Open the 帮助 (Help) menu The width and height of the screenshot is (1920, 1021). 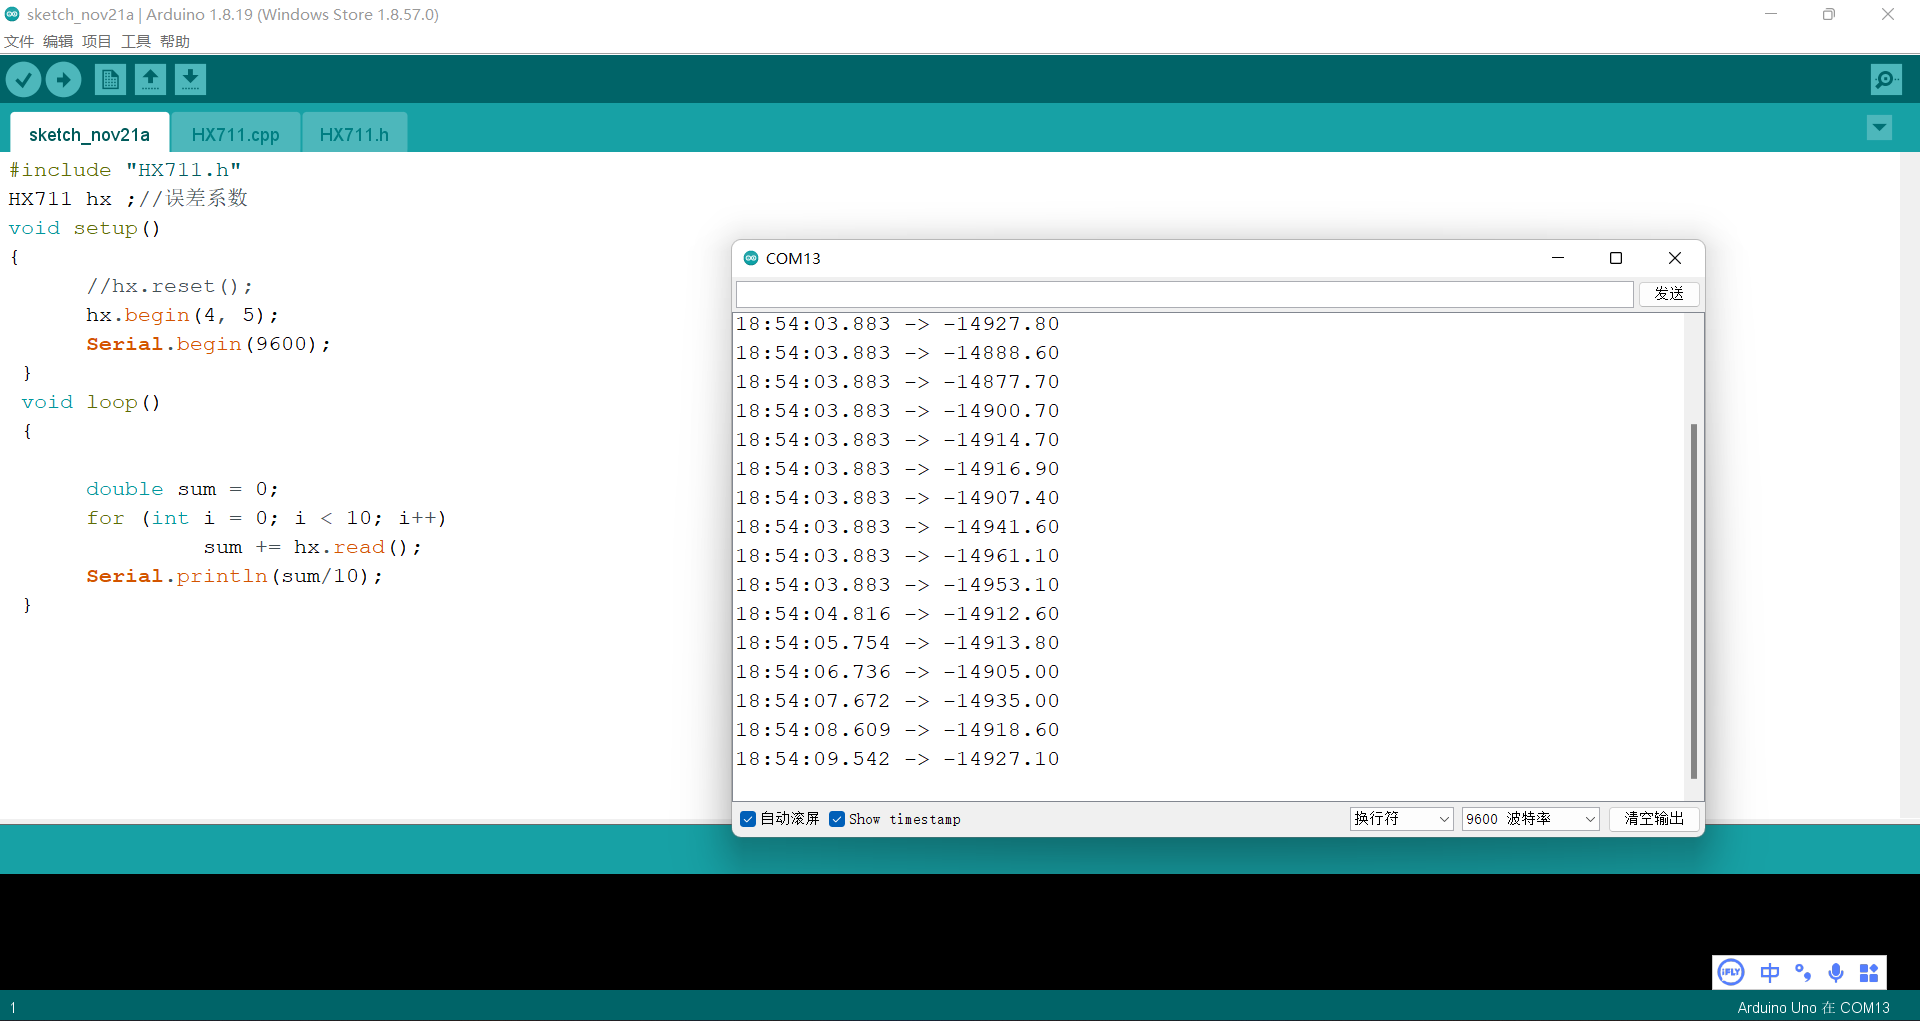point(175,41)
